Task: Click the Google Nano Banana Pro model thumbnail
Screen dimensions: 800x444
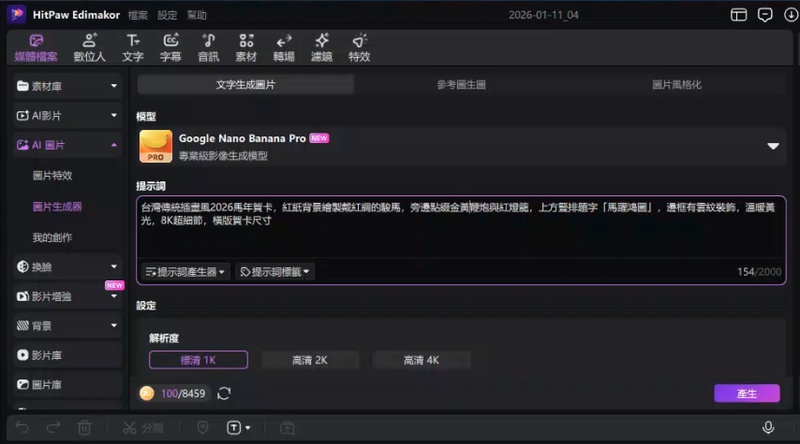Action: (x=156, y=146)
